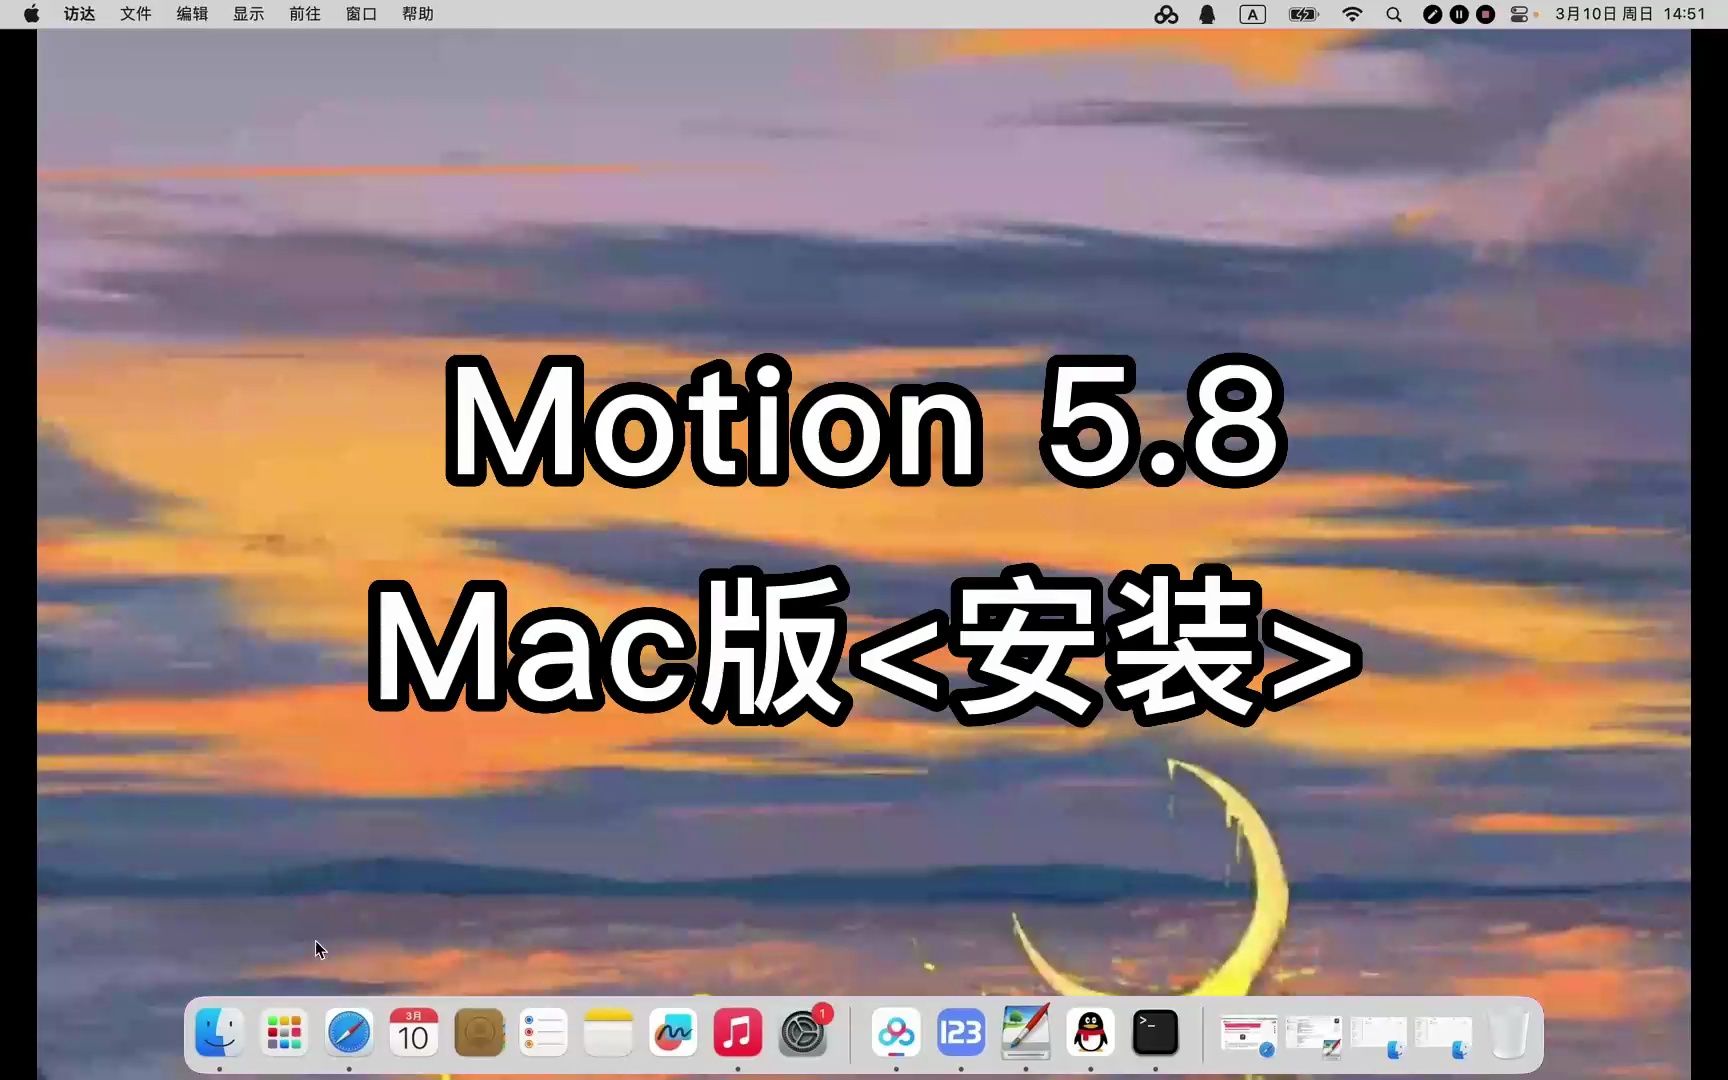Open the Contacts app in the Dock

click(479, 1033)
